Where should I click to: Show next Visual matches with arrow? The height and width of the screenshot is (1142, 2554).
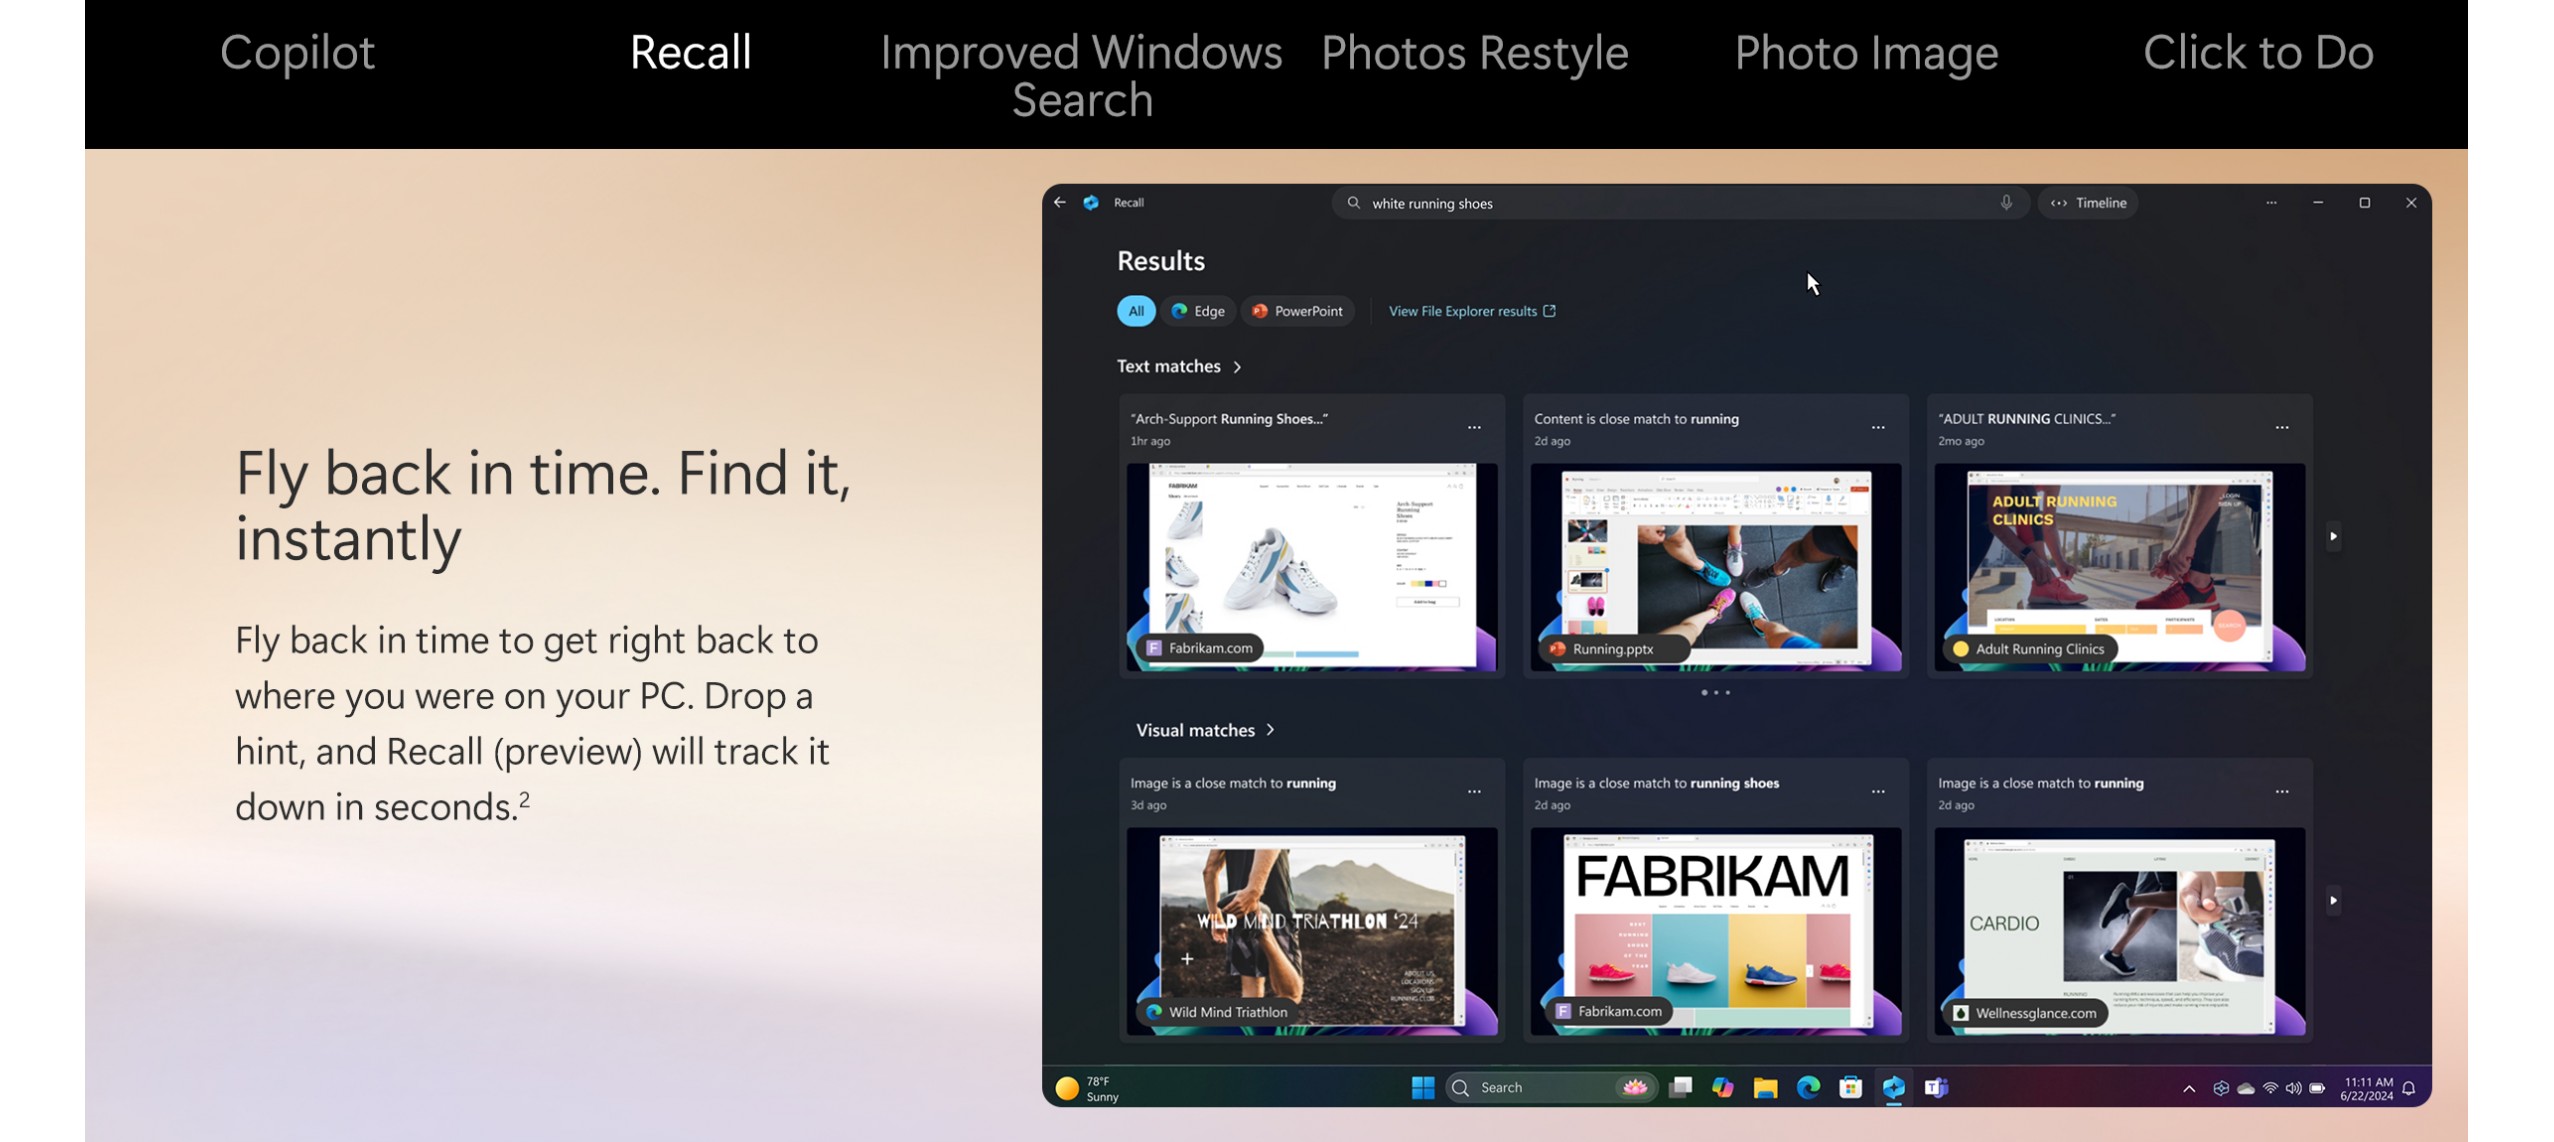click(x=2333, y=900)
